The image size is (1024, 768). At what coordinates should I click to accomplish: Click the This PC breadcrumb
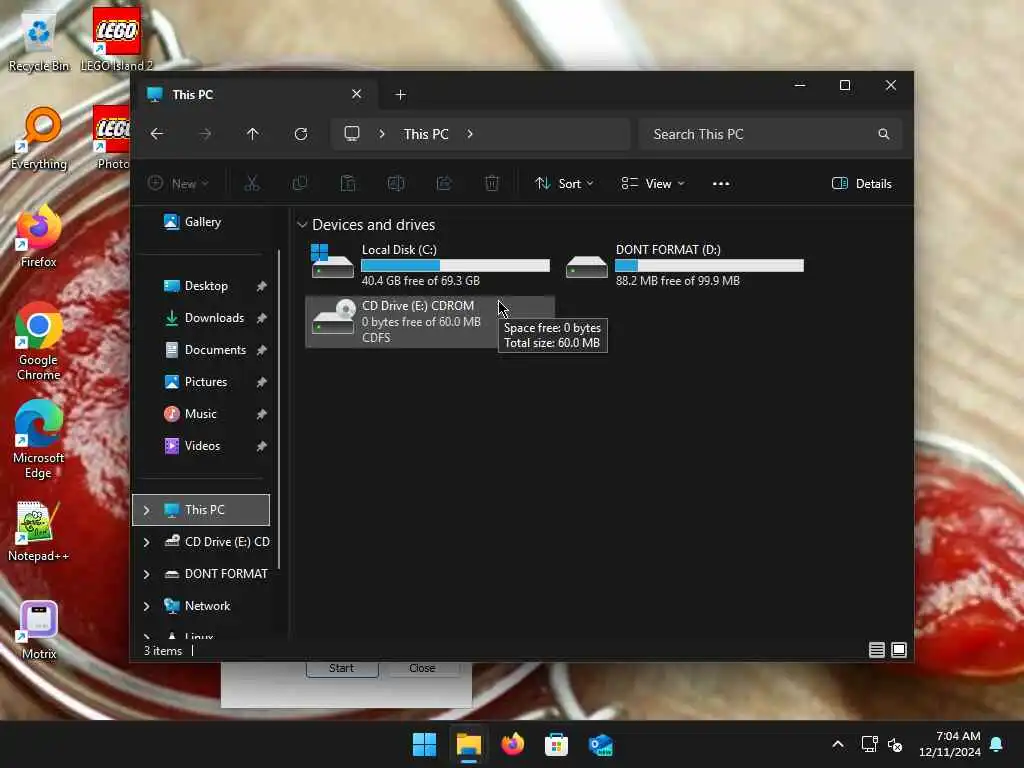pos(426,134)
